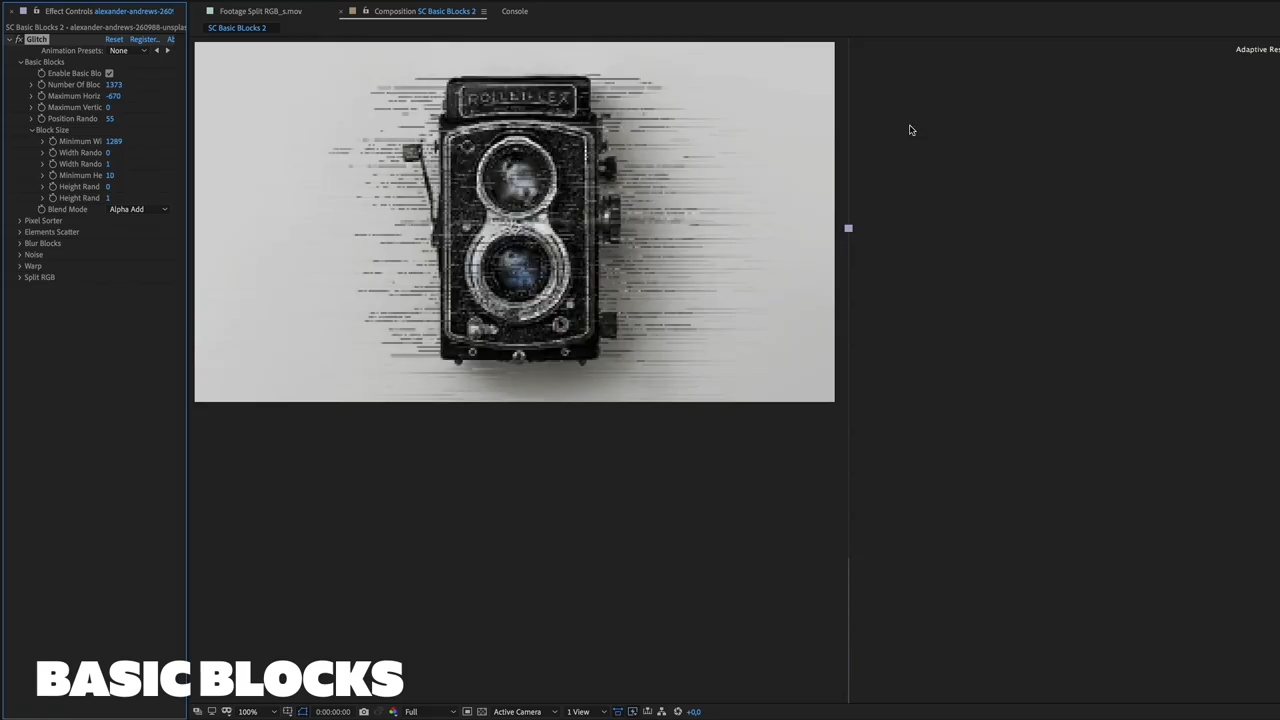
Task: Expand the Split RGB group
Action: pyautogui.click(x=20, y=277)
